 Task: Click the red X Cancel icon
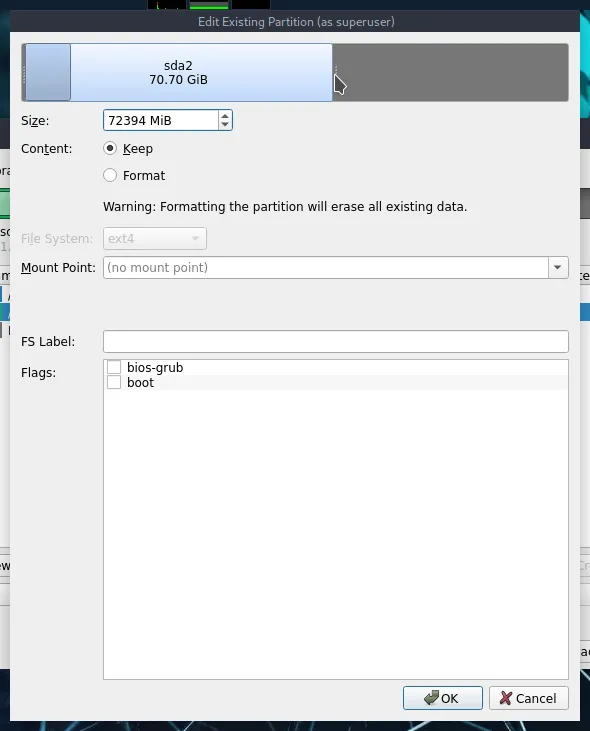[506, 698]
